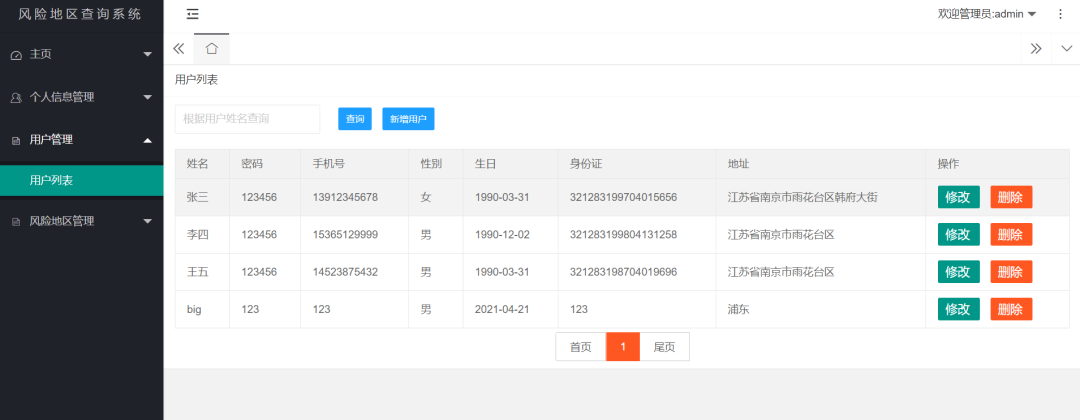Open the 个人信息管理 sidebar menu

click(x=81, y=97)
